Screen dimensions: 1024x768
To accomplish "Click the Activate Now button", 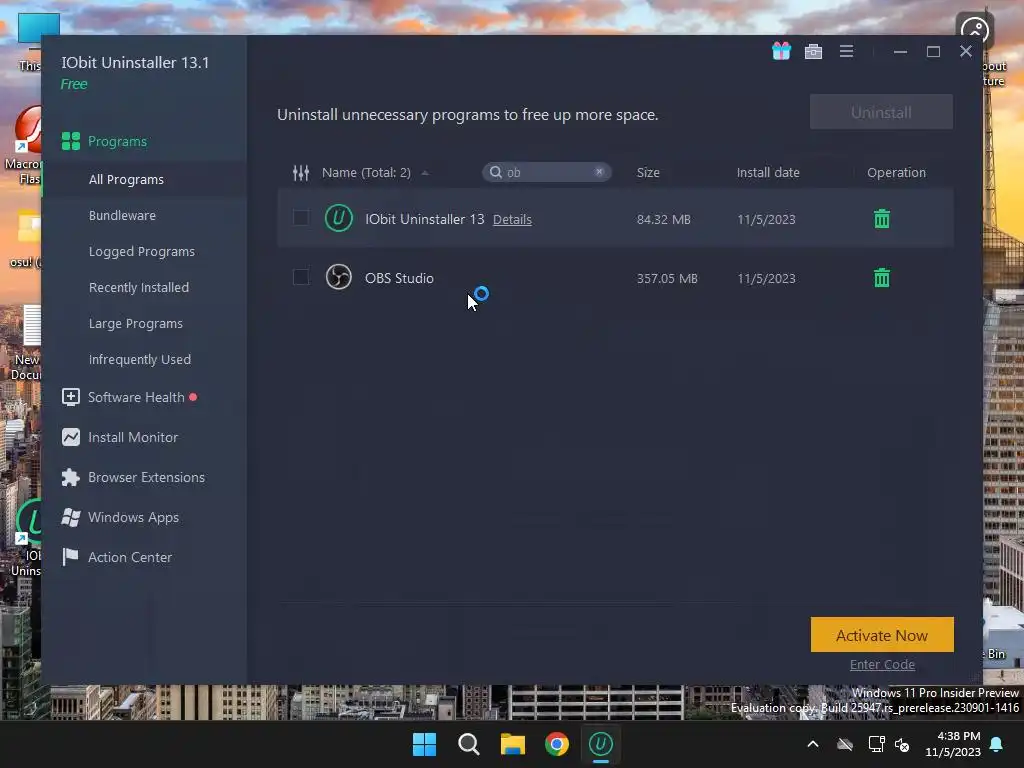I will (x=882, y=635).
